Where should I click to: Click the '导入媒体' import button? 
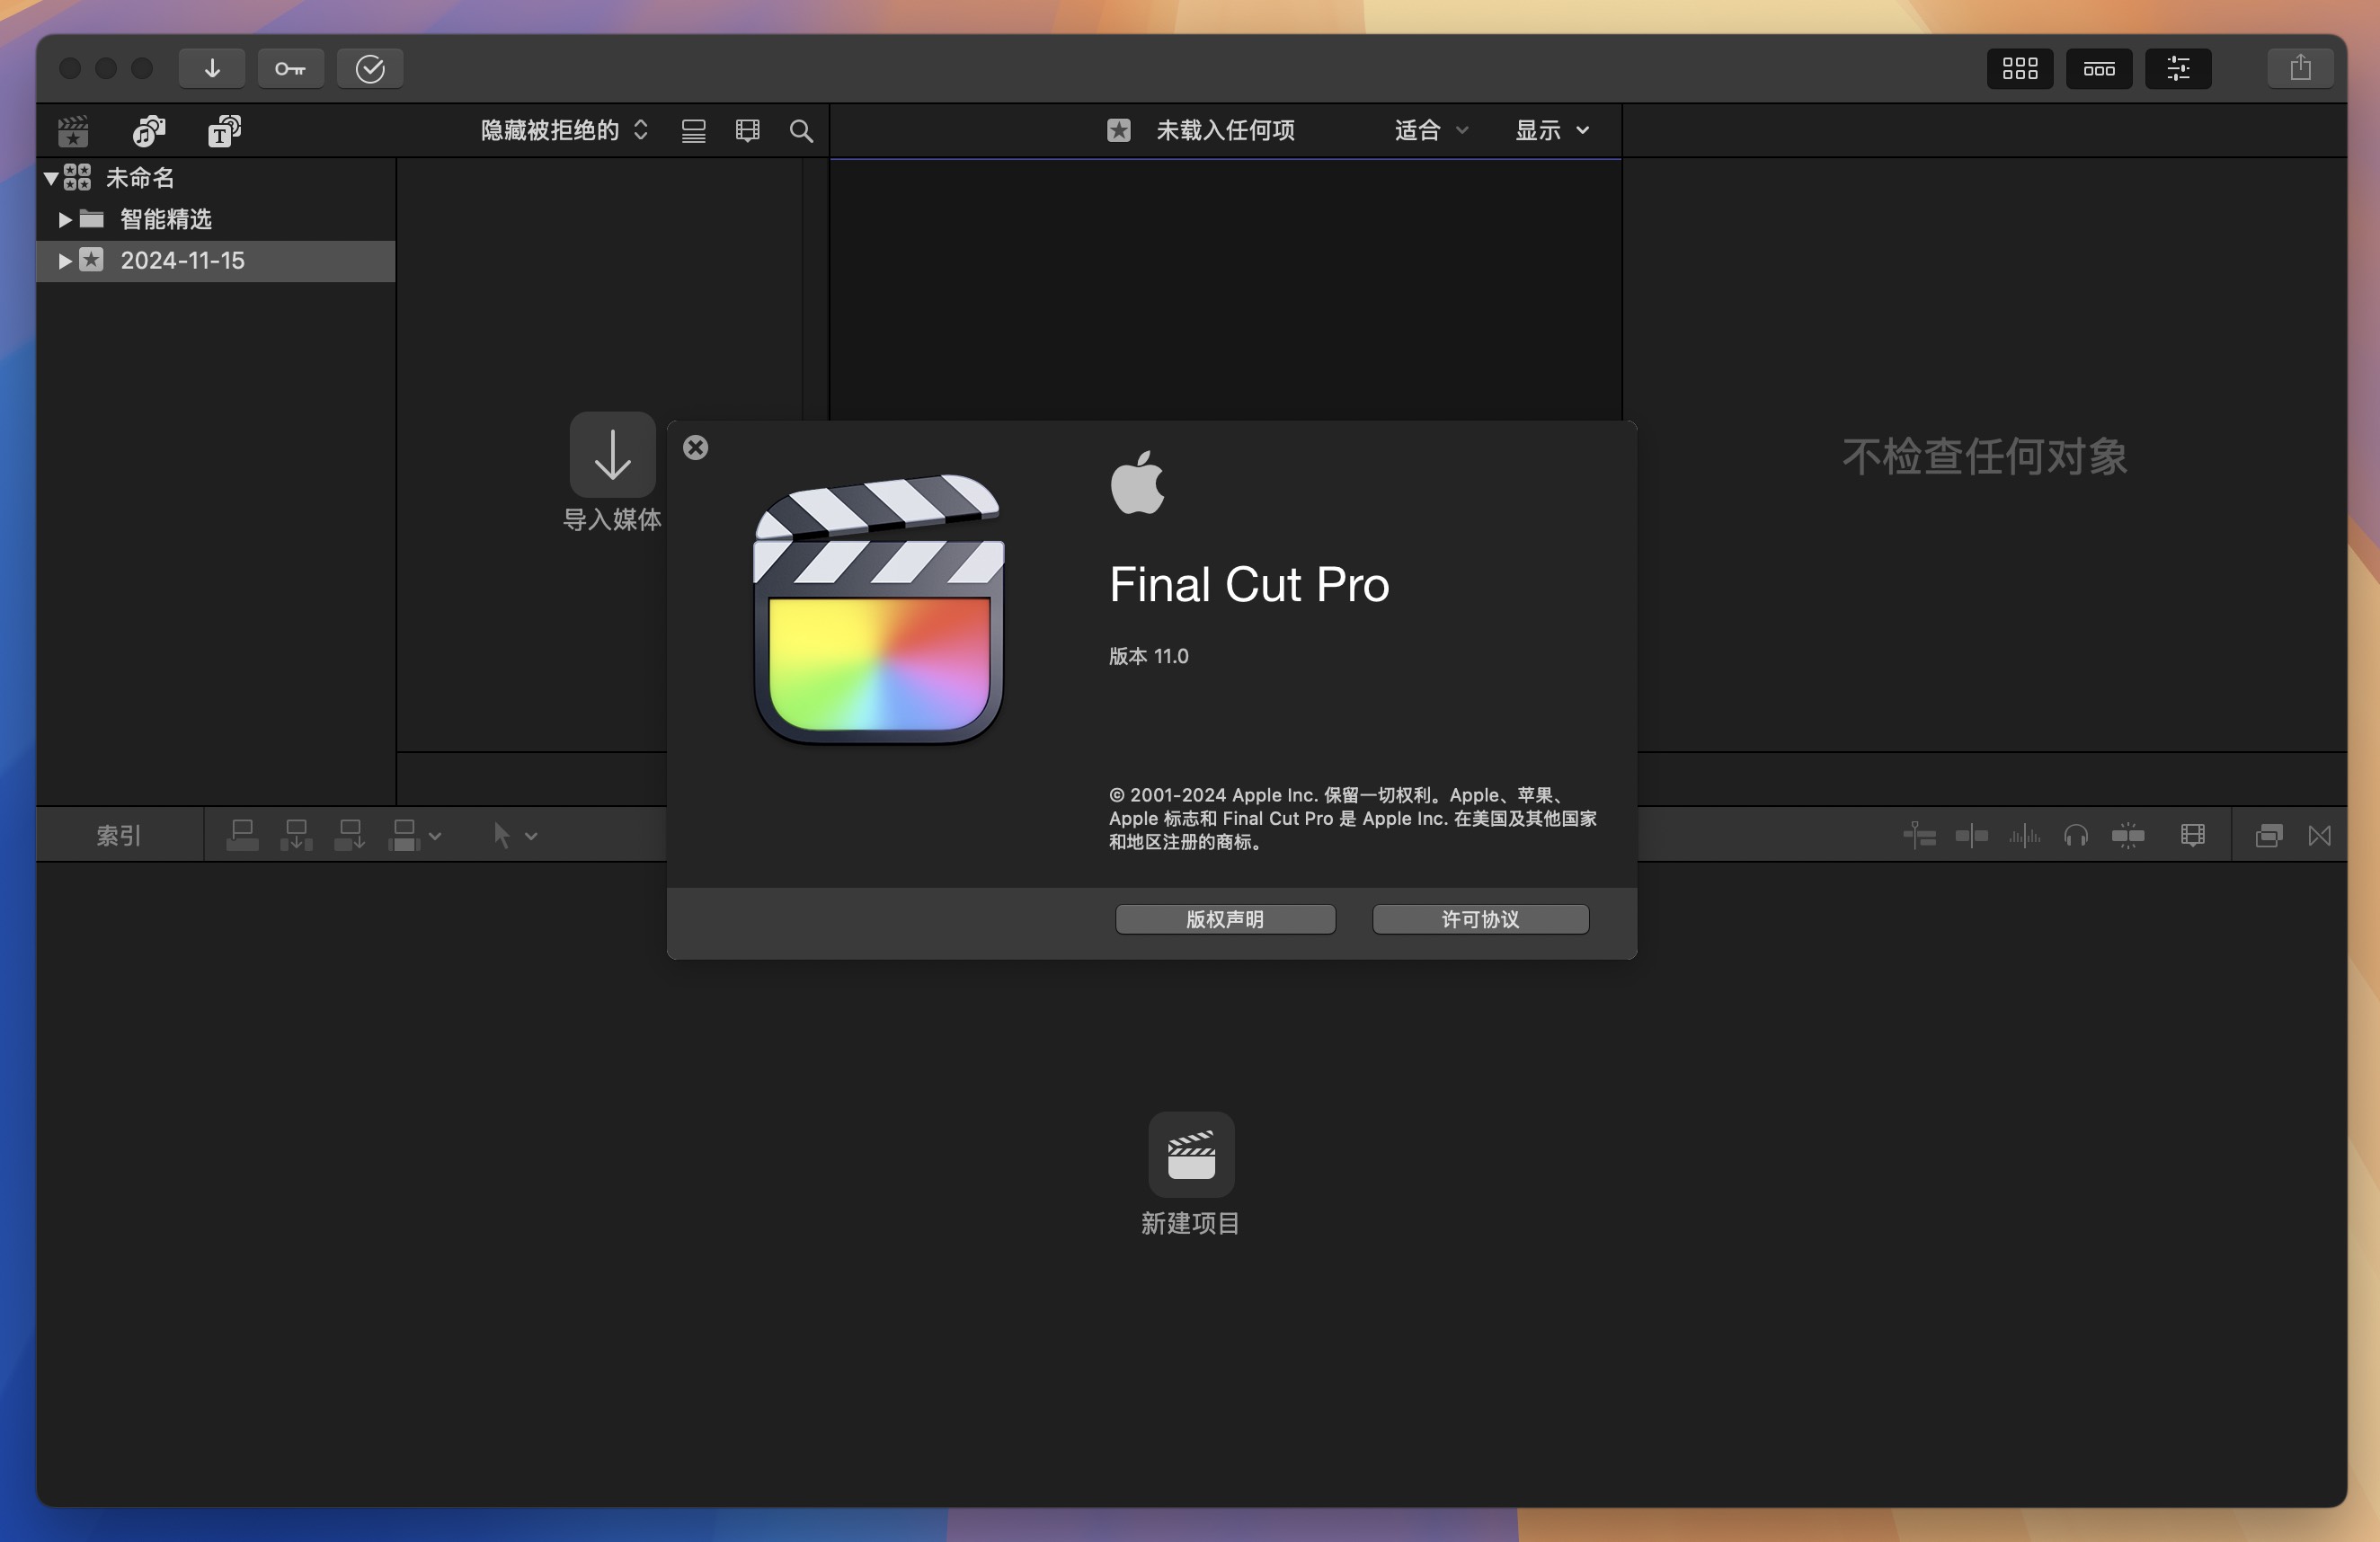point(612,471)
